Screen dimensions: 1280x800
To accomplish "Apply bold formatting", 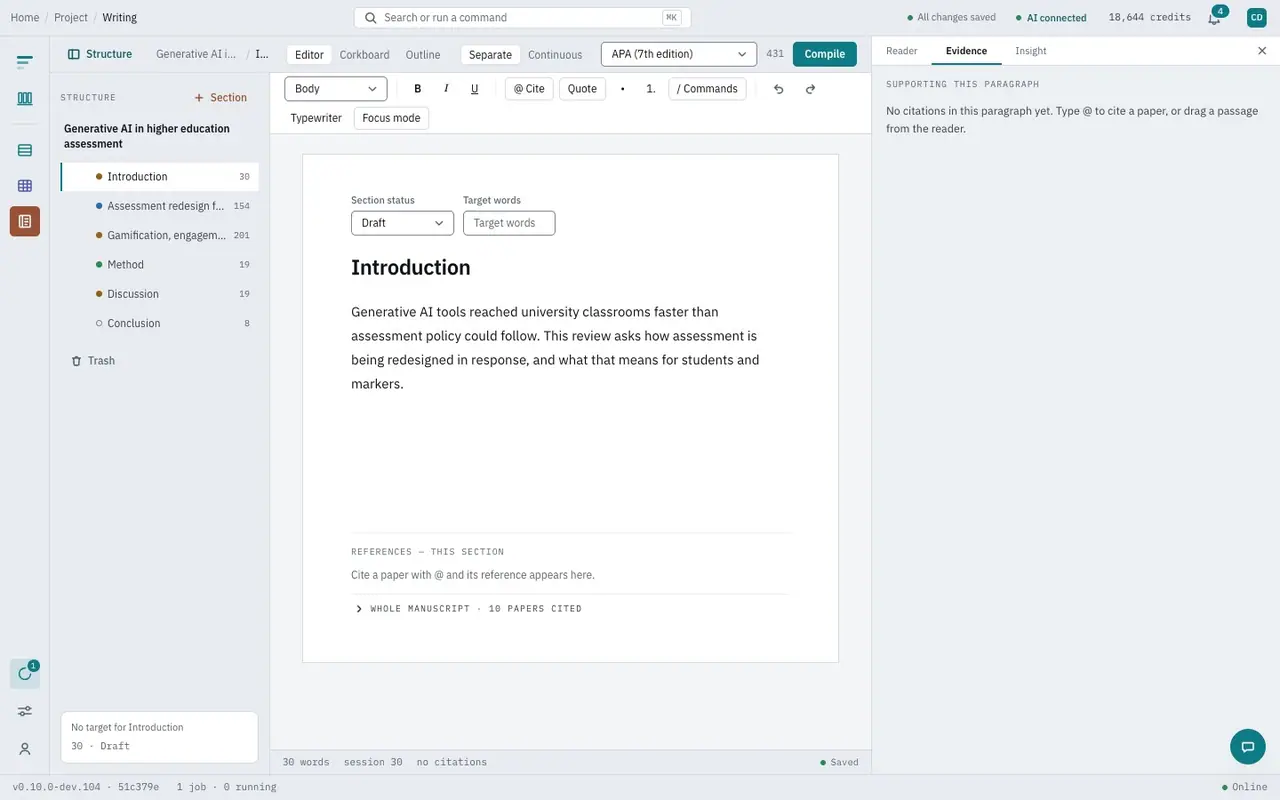I will tap(418, 89).
